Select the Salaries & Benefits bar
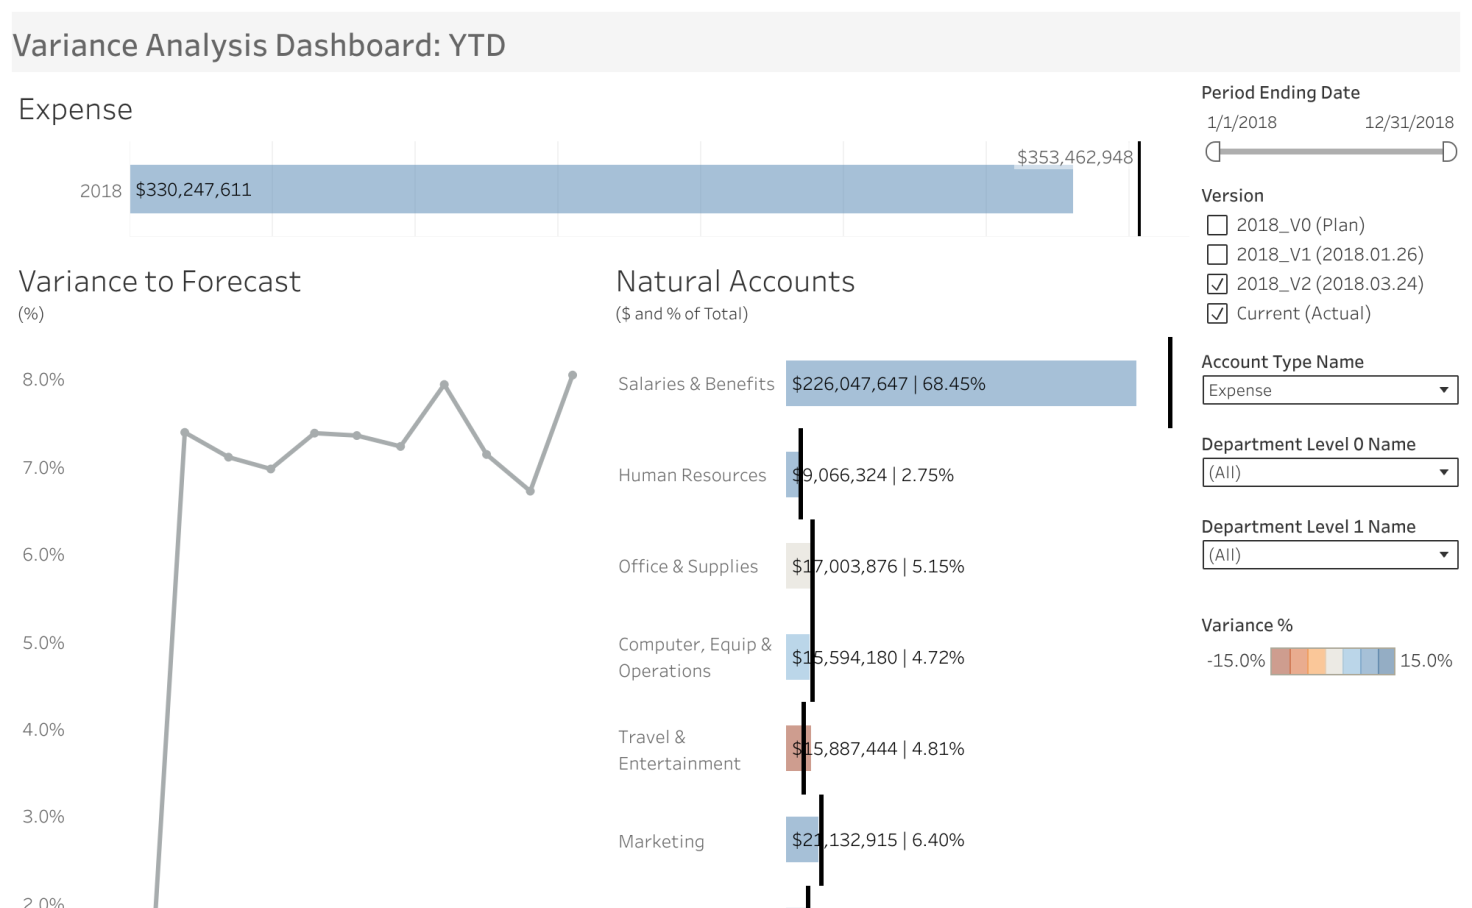 click(x=960, y=383)
